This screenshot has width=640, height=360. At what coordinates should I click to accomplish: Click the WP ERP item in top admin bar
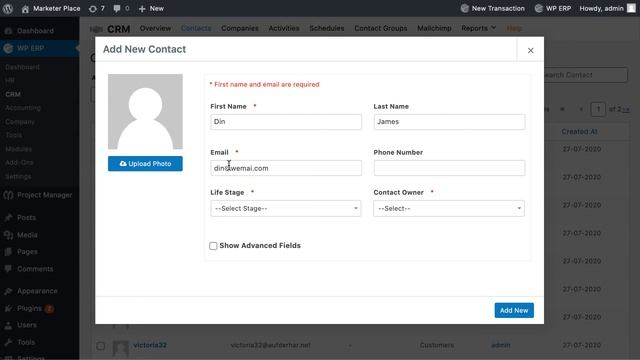[x=553, y=9]
